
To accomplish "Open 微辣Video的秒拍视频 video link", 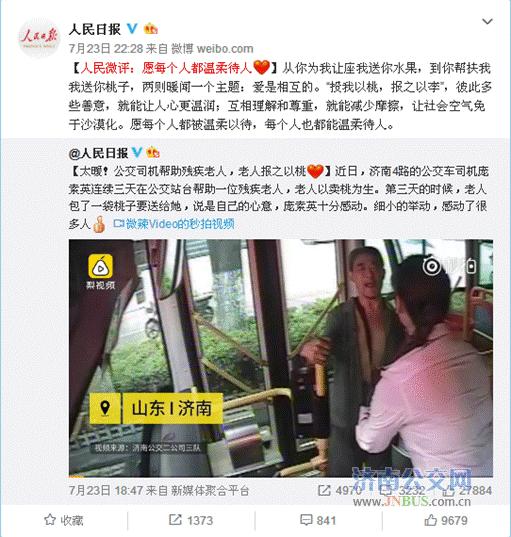I will click(174, 224).
